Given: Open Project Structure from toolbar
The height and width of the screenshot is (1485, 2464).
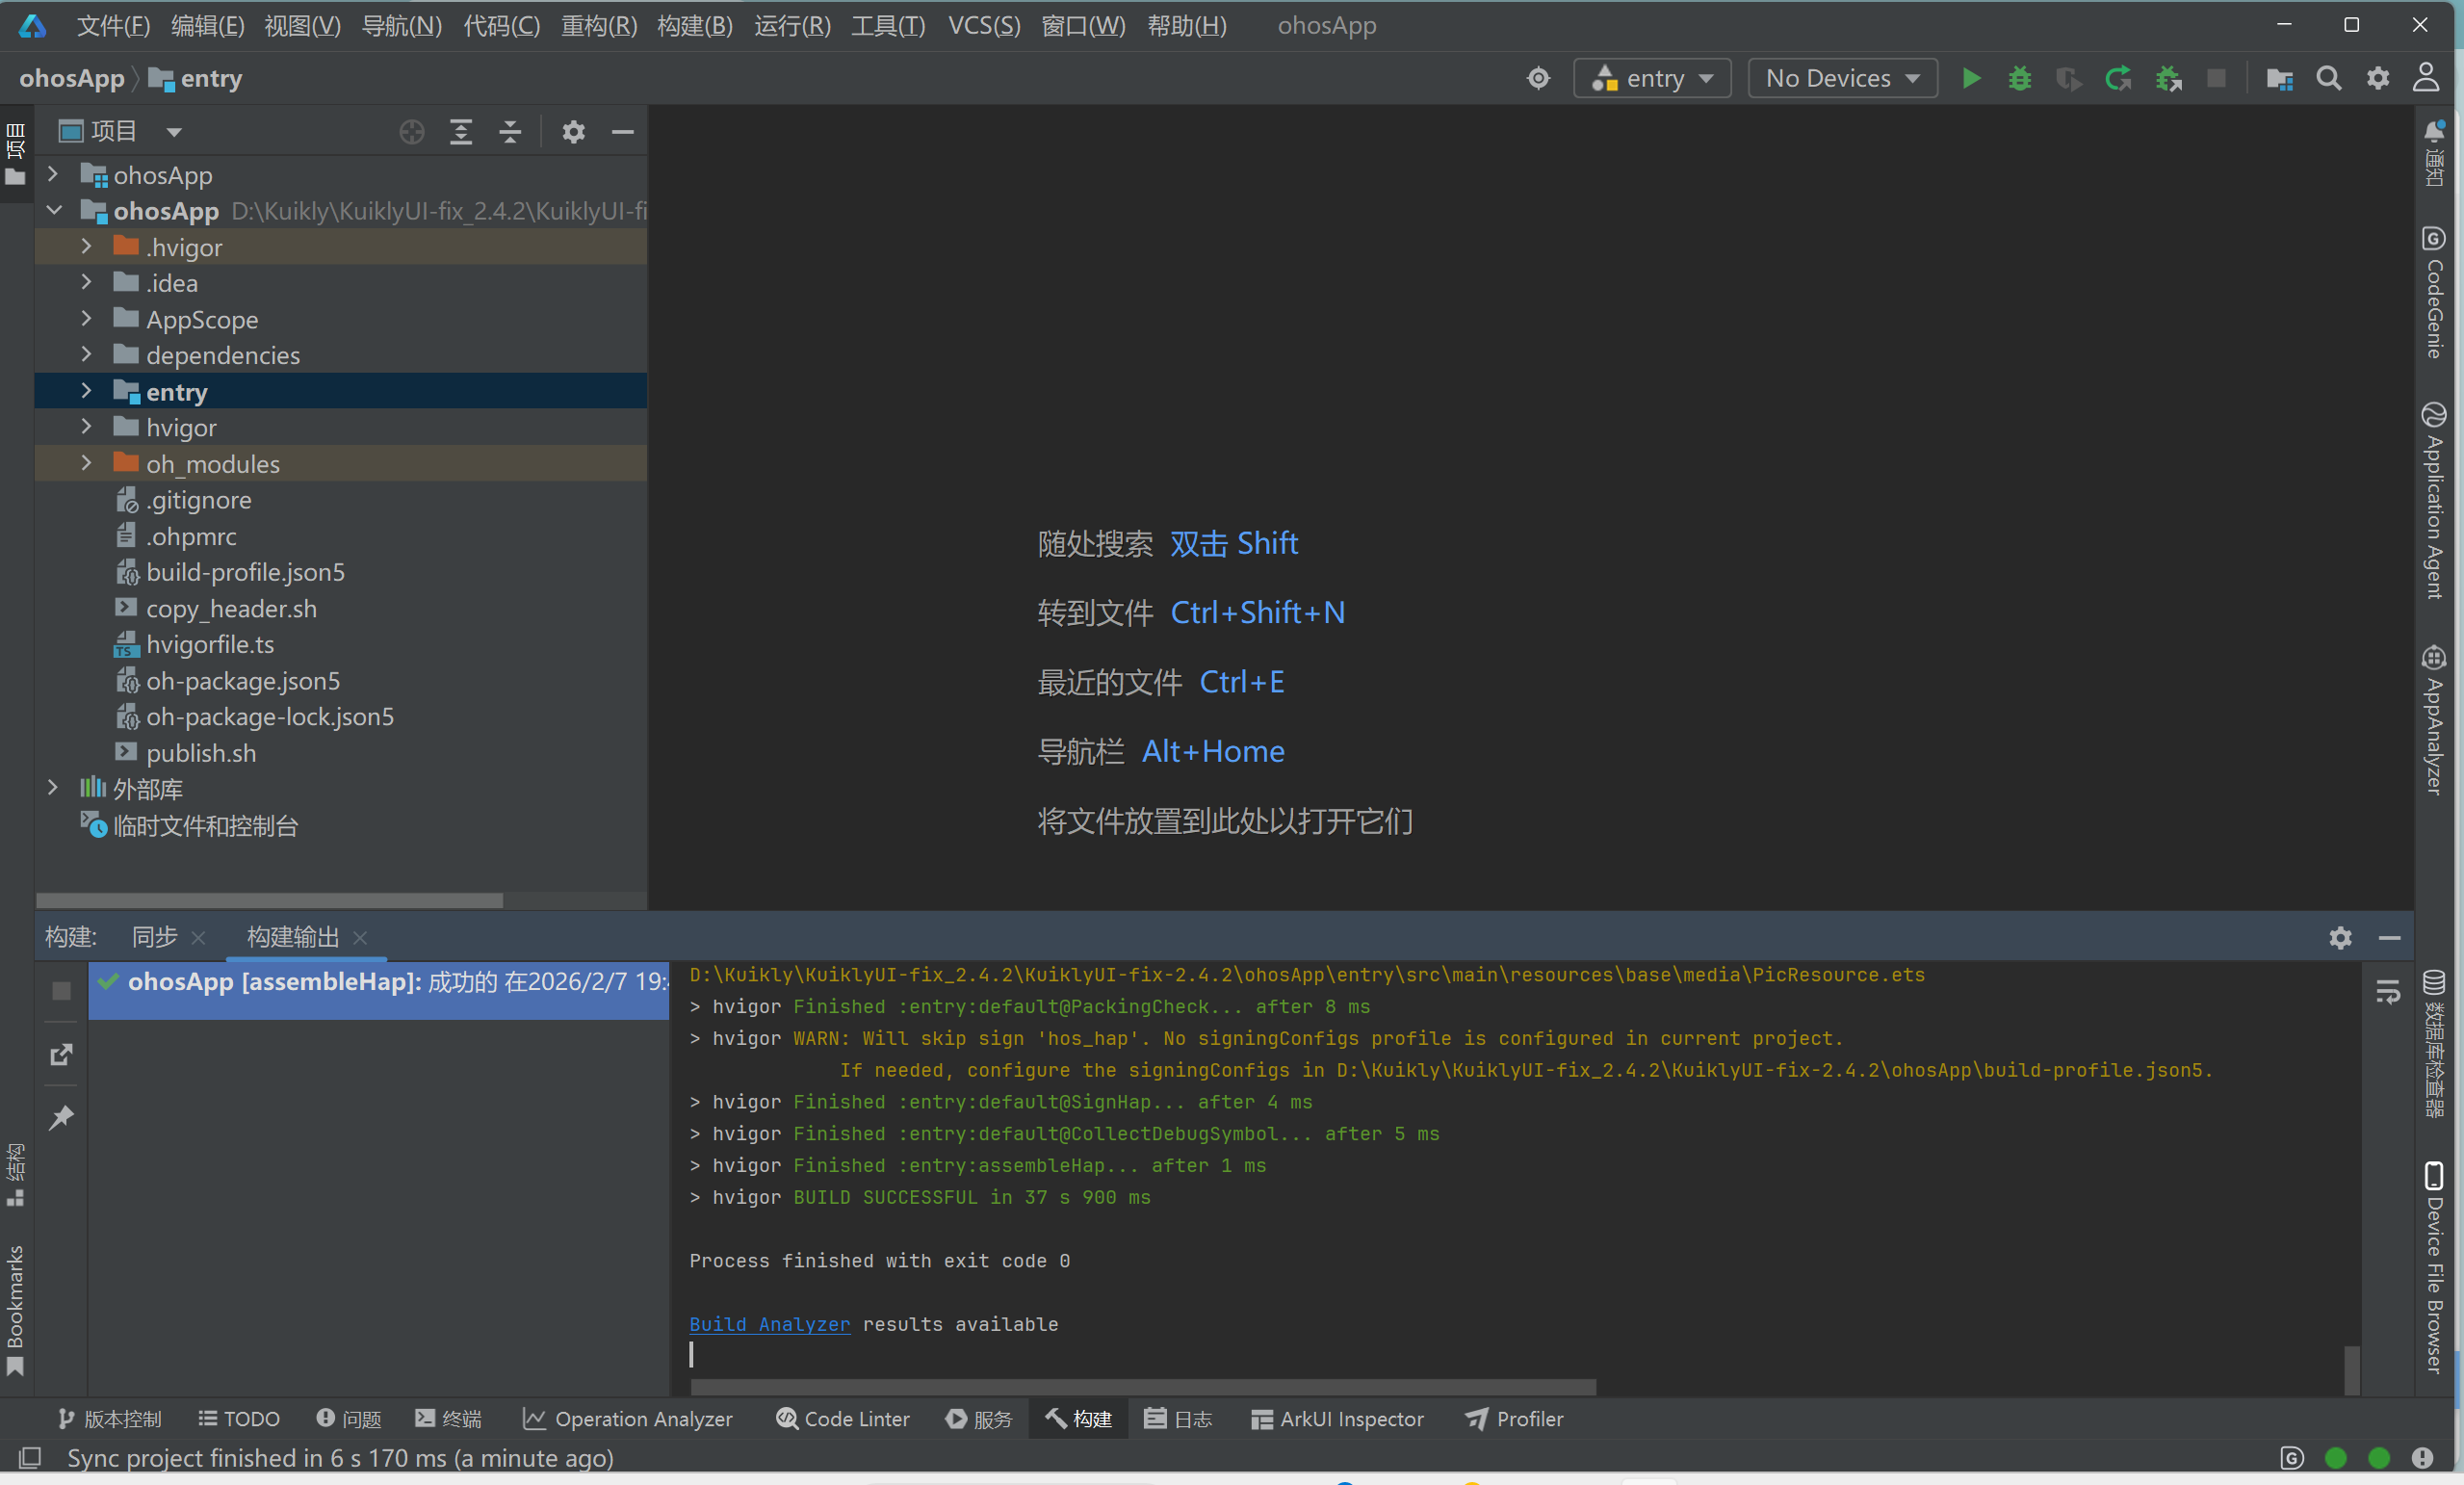Looking at the screenshot, I should 2279,78.
